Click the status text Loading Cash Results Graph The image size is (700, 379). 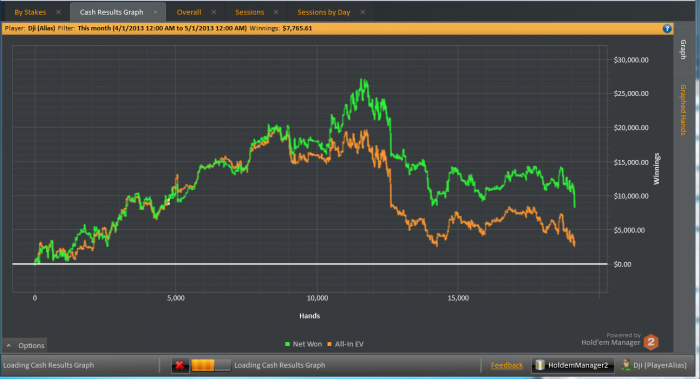pyautogui.click(x=49, y=365)
